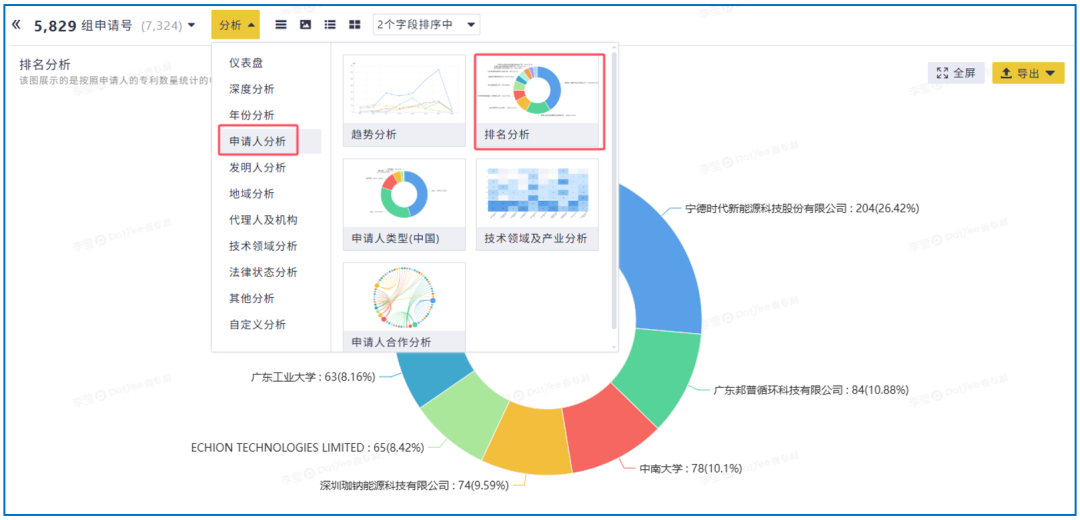The image size is (1080, 520).
Task: Click the 排名分析 page heading
Action: 45,65
